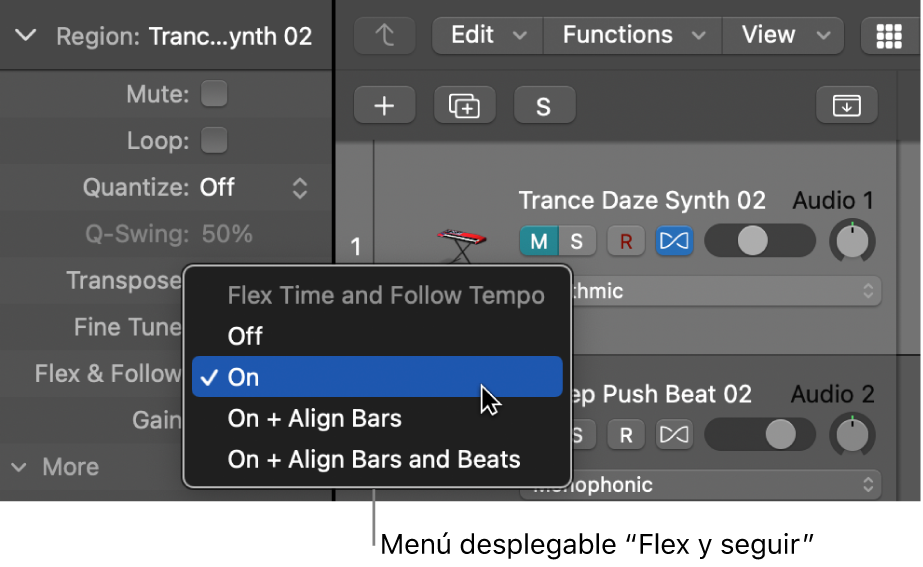
Task: Open the Quantize Off pop-up
Action: (254, 188)
